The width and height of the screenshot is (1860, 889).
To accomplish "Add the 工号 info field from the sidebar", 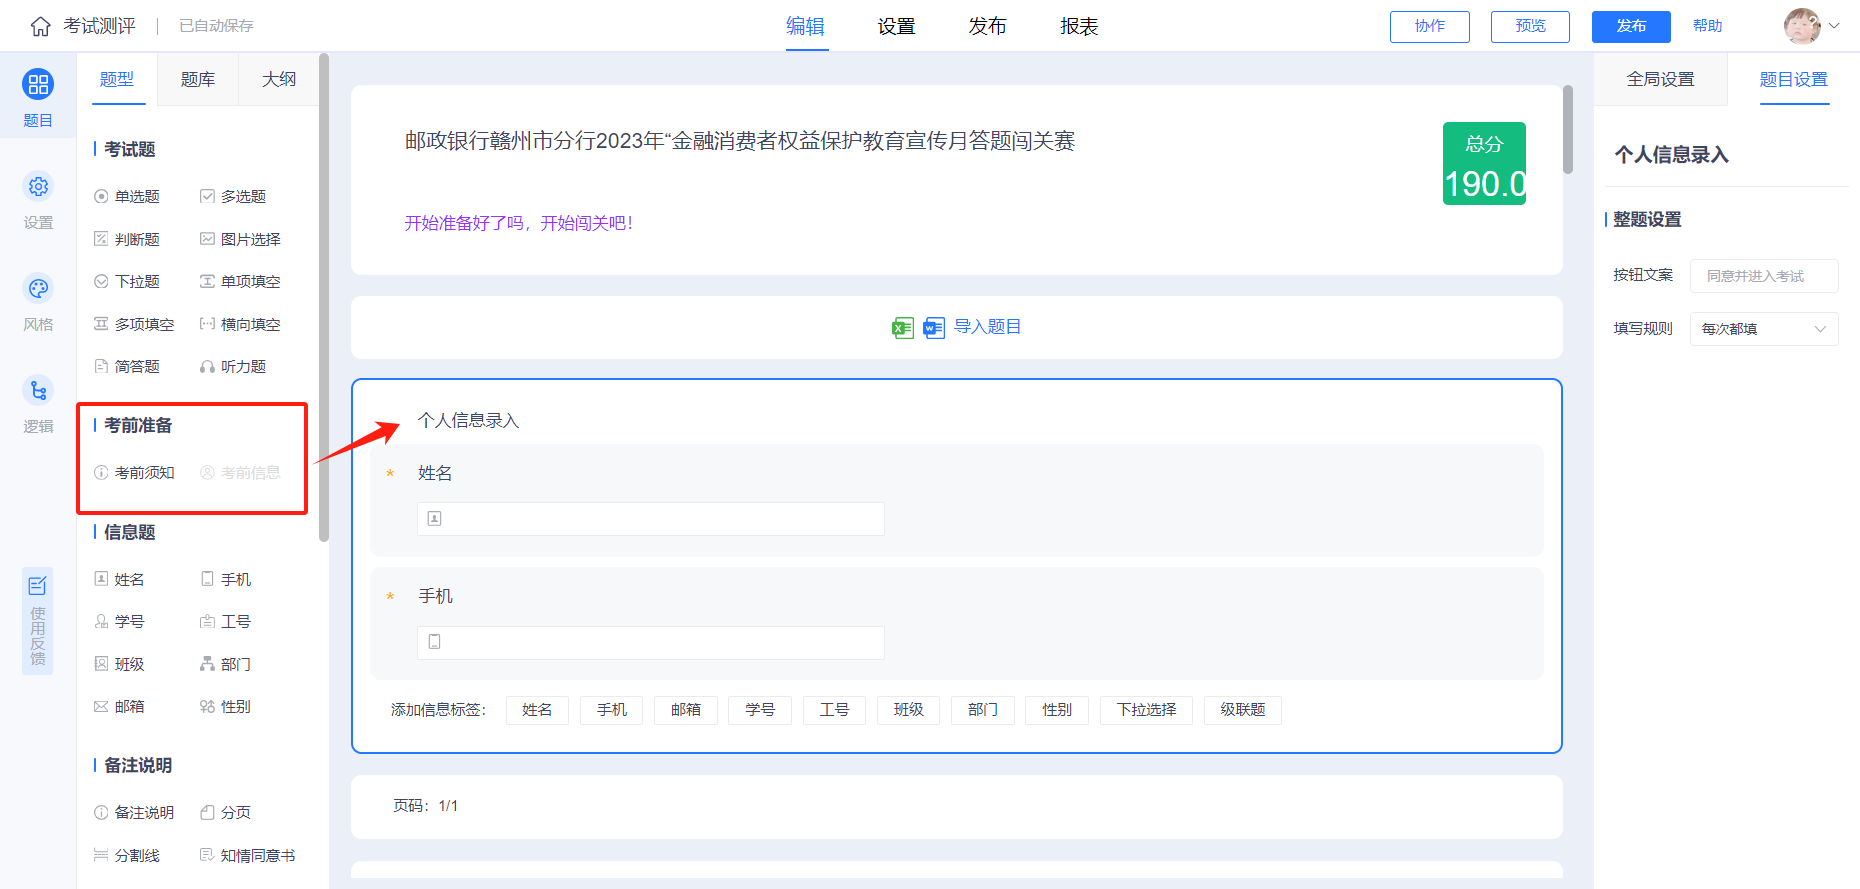I will click(x=226, y=622).
